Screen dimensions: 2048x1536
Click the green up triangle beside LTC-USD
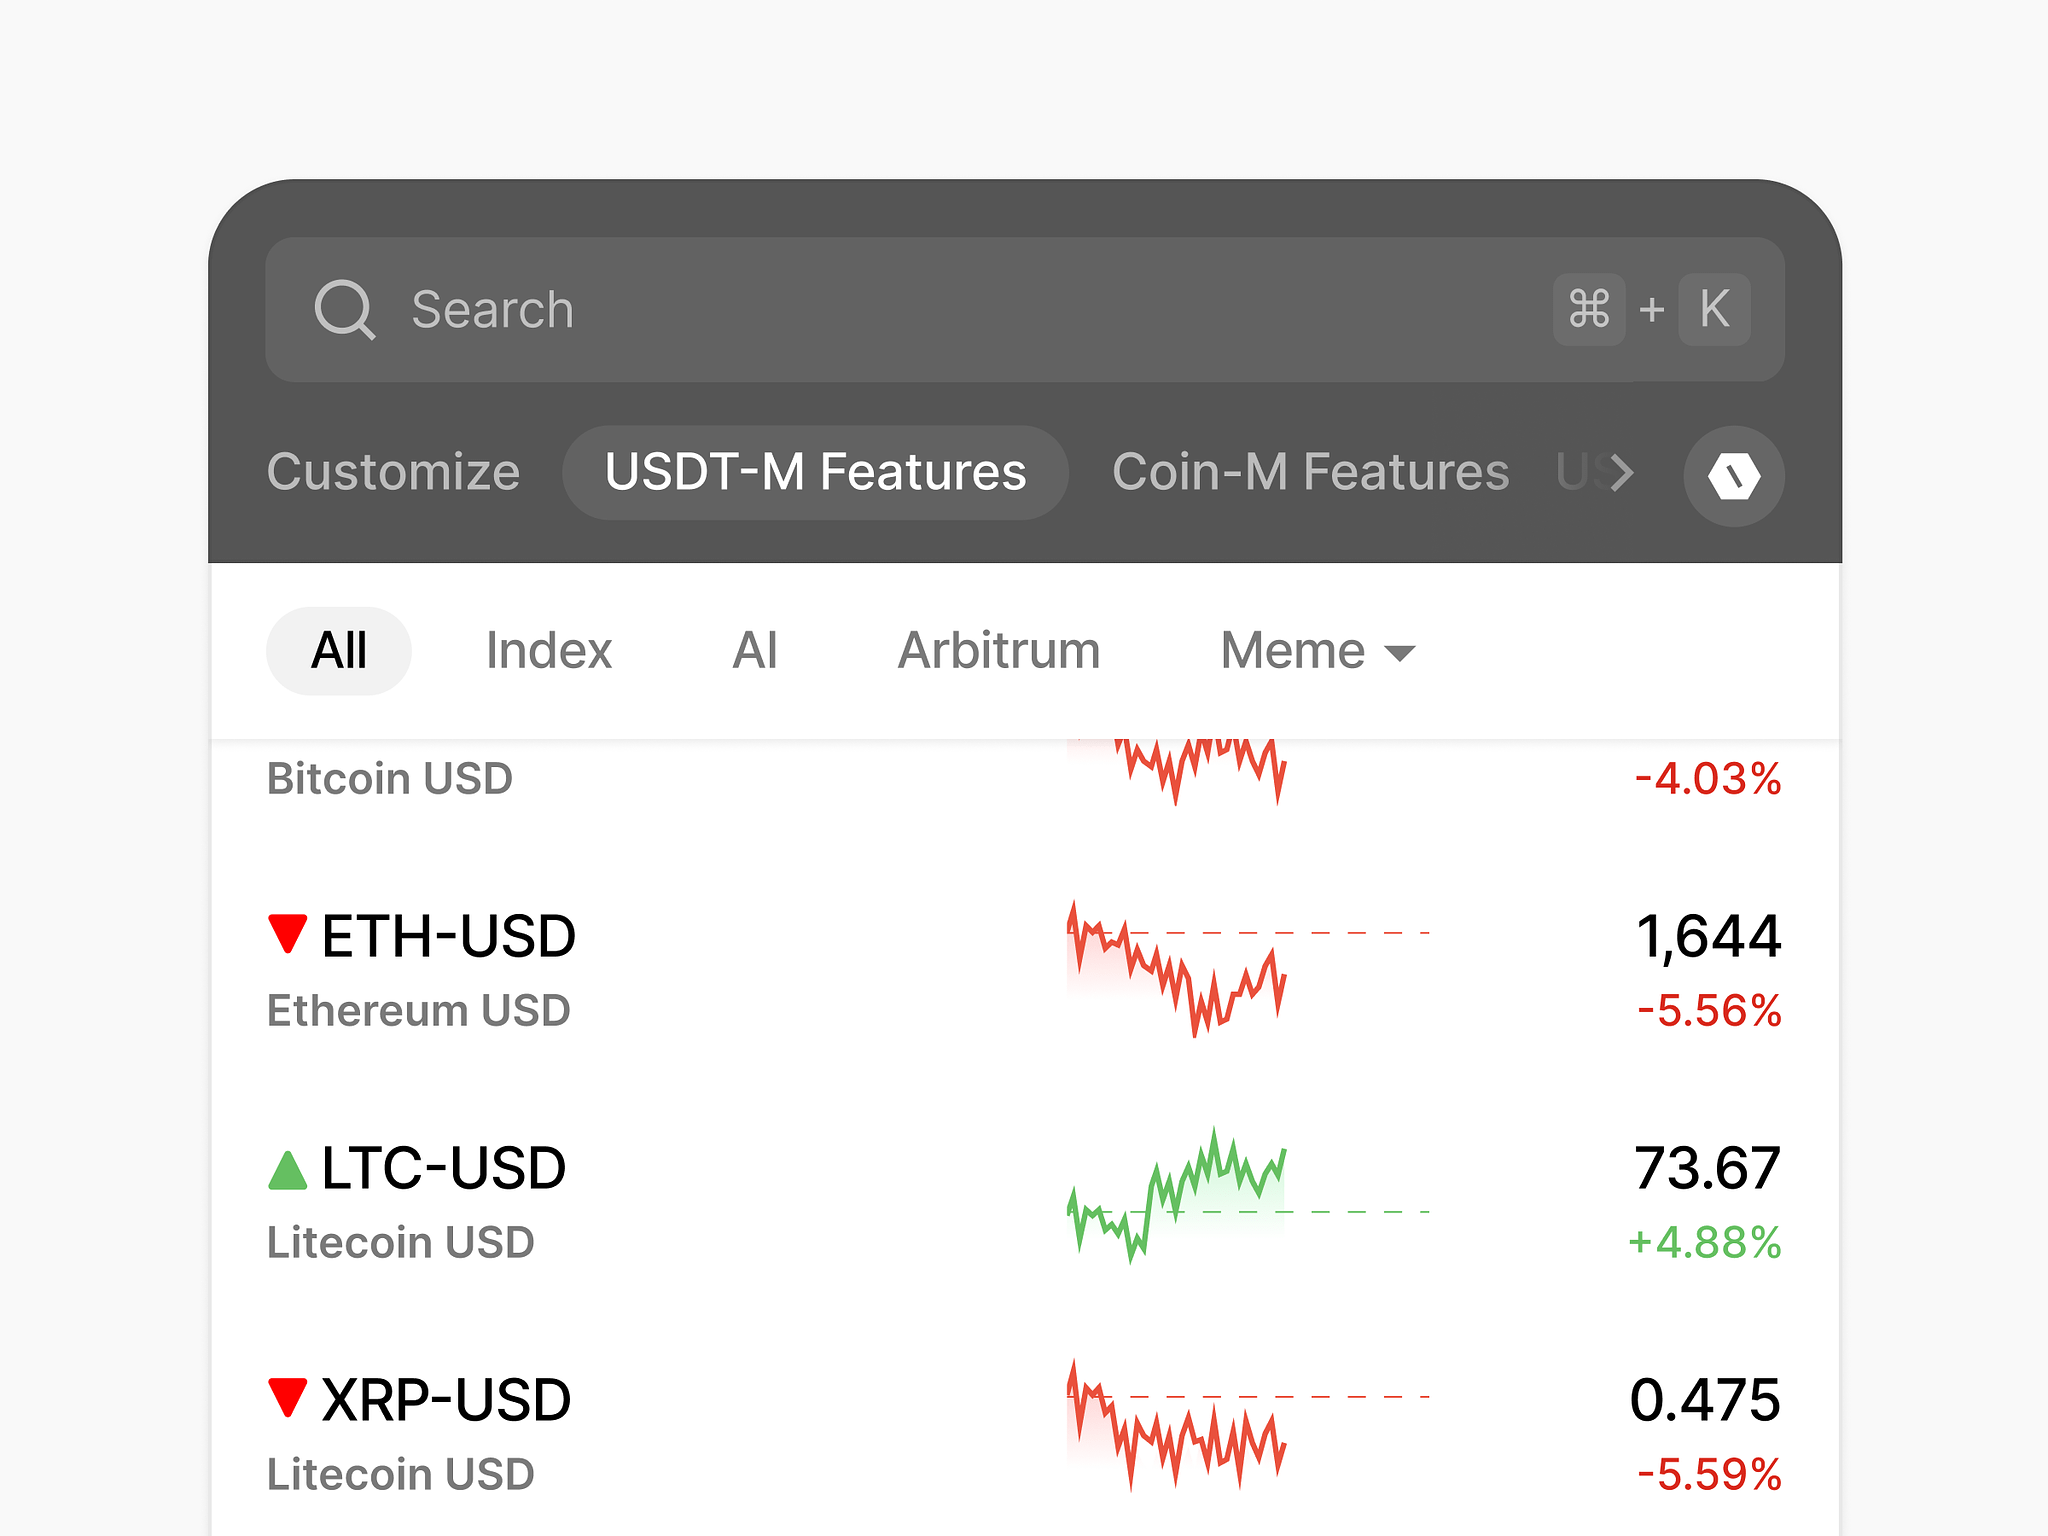(x=288, y=1169)
